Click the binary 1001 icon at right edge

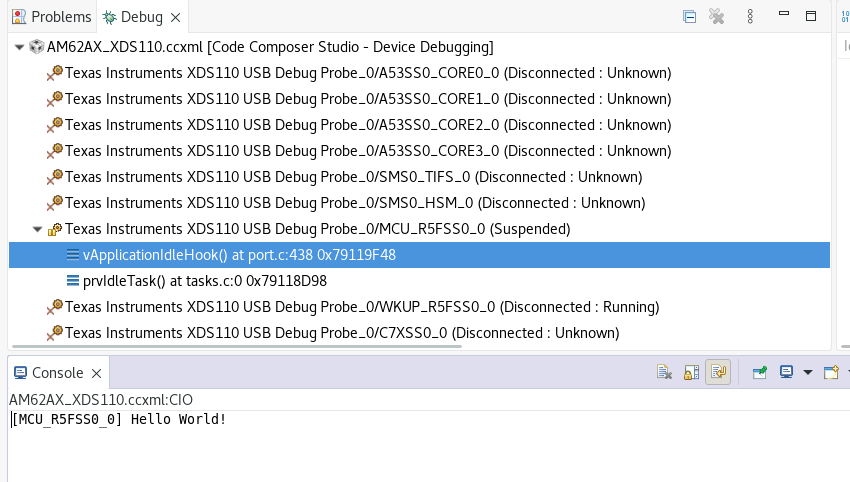coord(845,16)
